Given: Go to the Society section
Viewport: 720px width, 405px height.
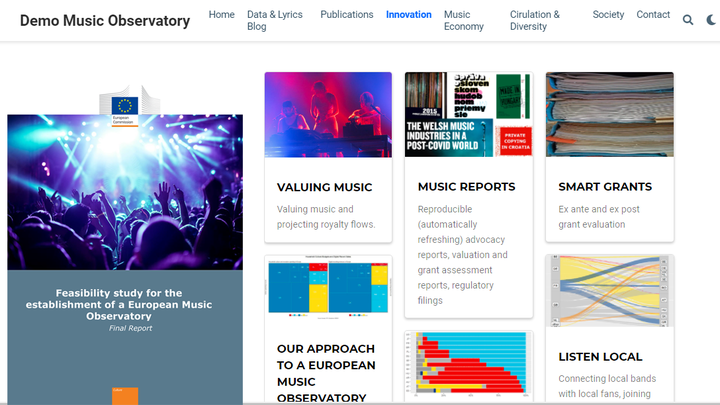Looking at the screenshot, I should (x=608, y=15).
